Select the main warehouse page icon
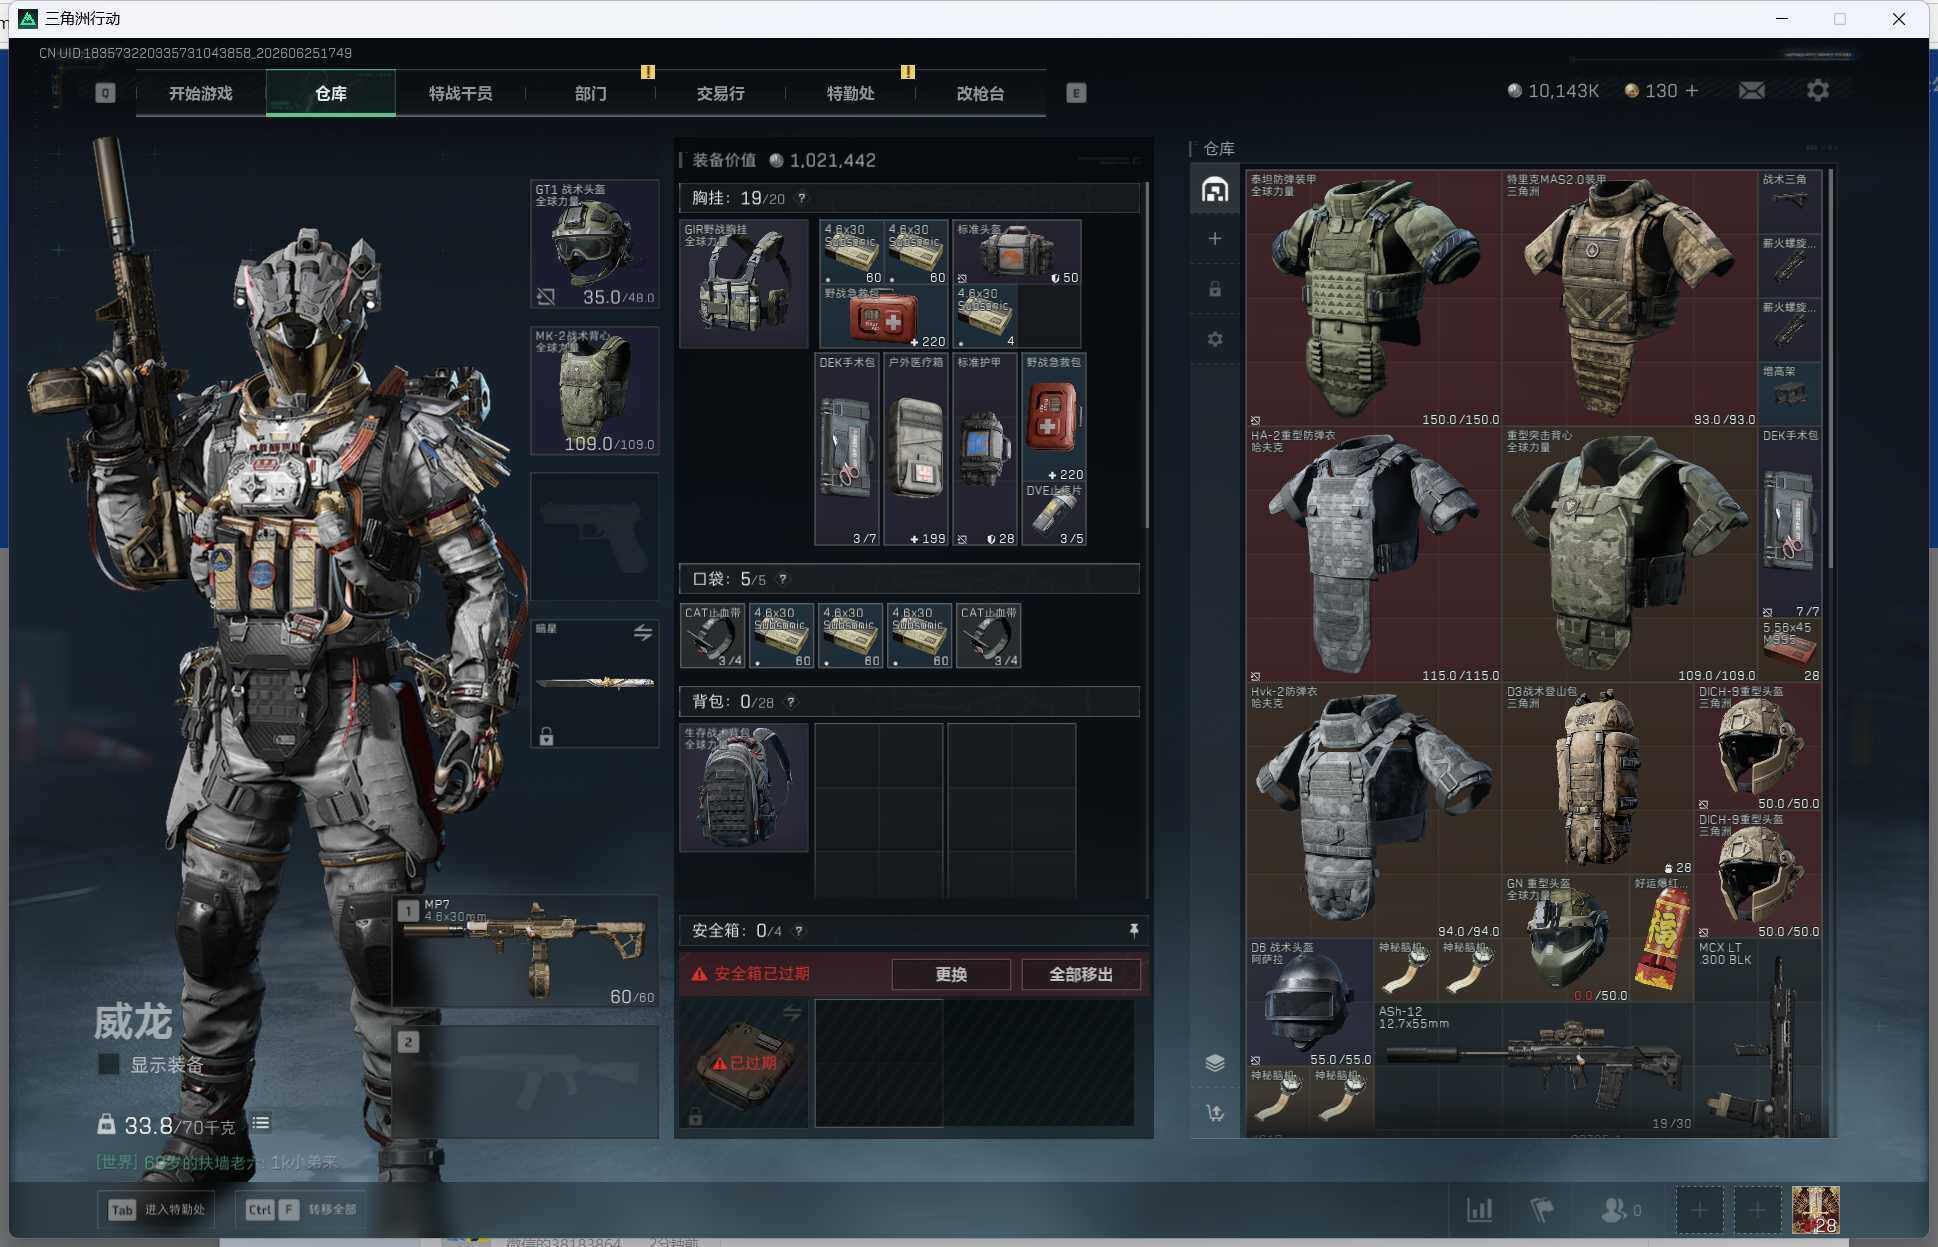This screenshot has height=1247, width=1938. pos(1215,189)
